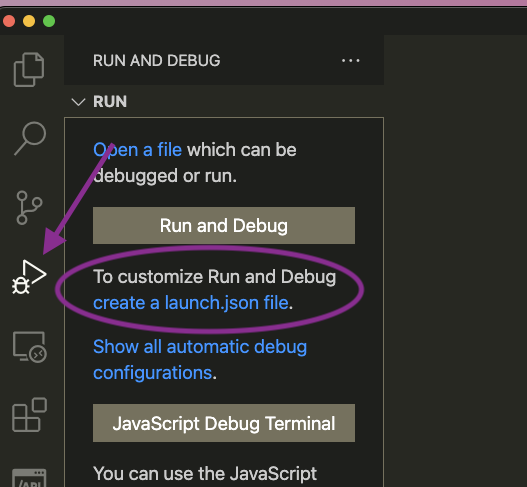
Task: Click 'create a launch.json file' link
Action: tap(191, 302)
